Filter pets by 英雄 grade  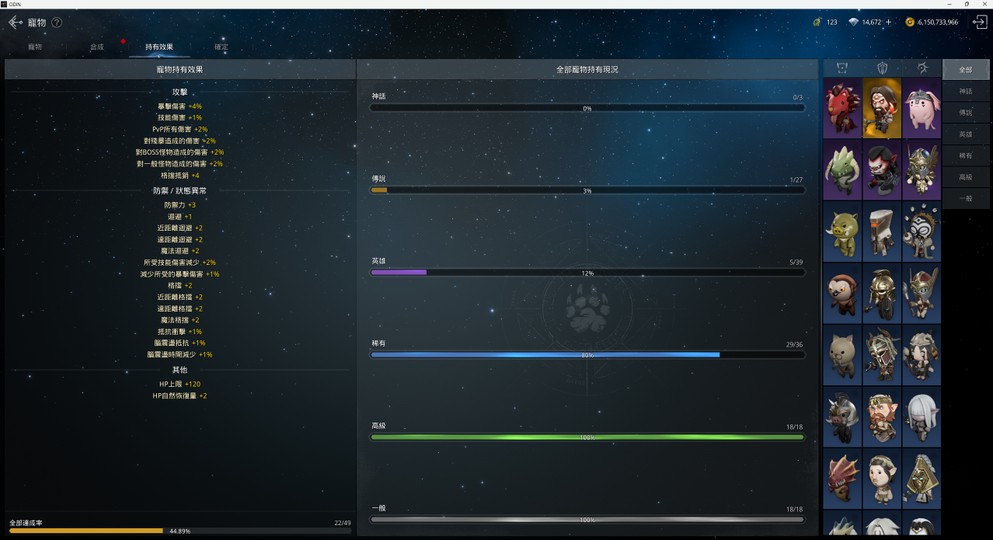(x=965, y=134)
